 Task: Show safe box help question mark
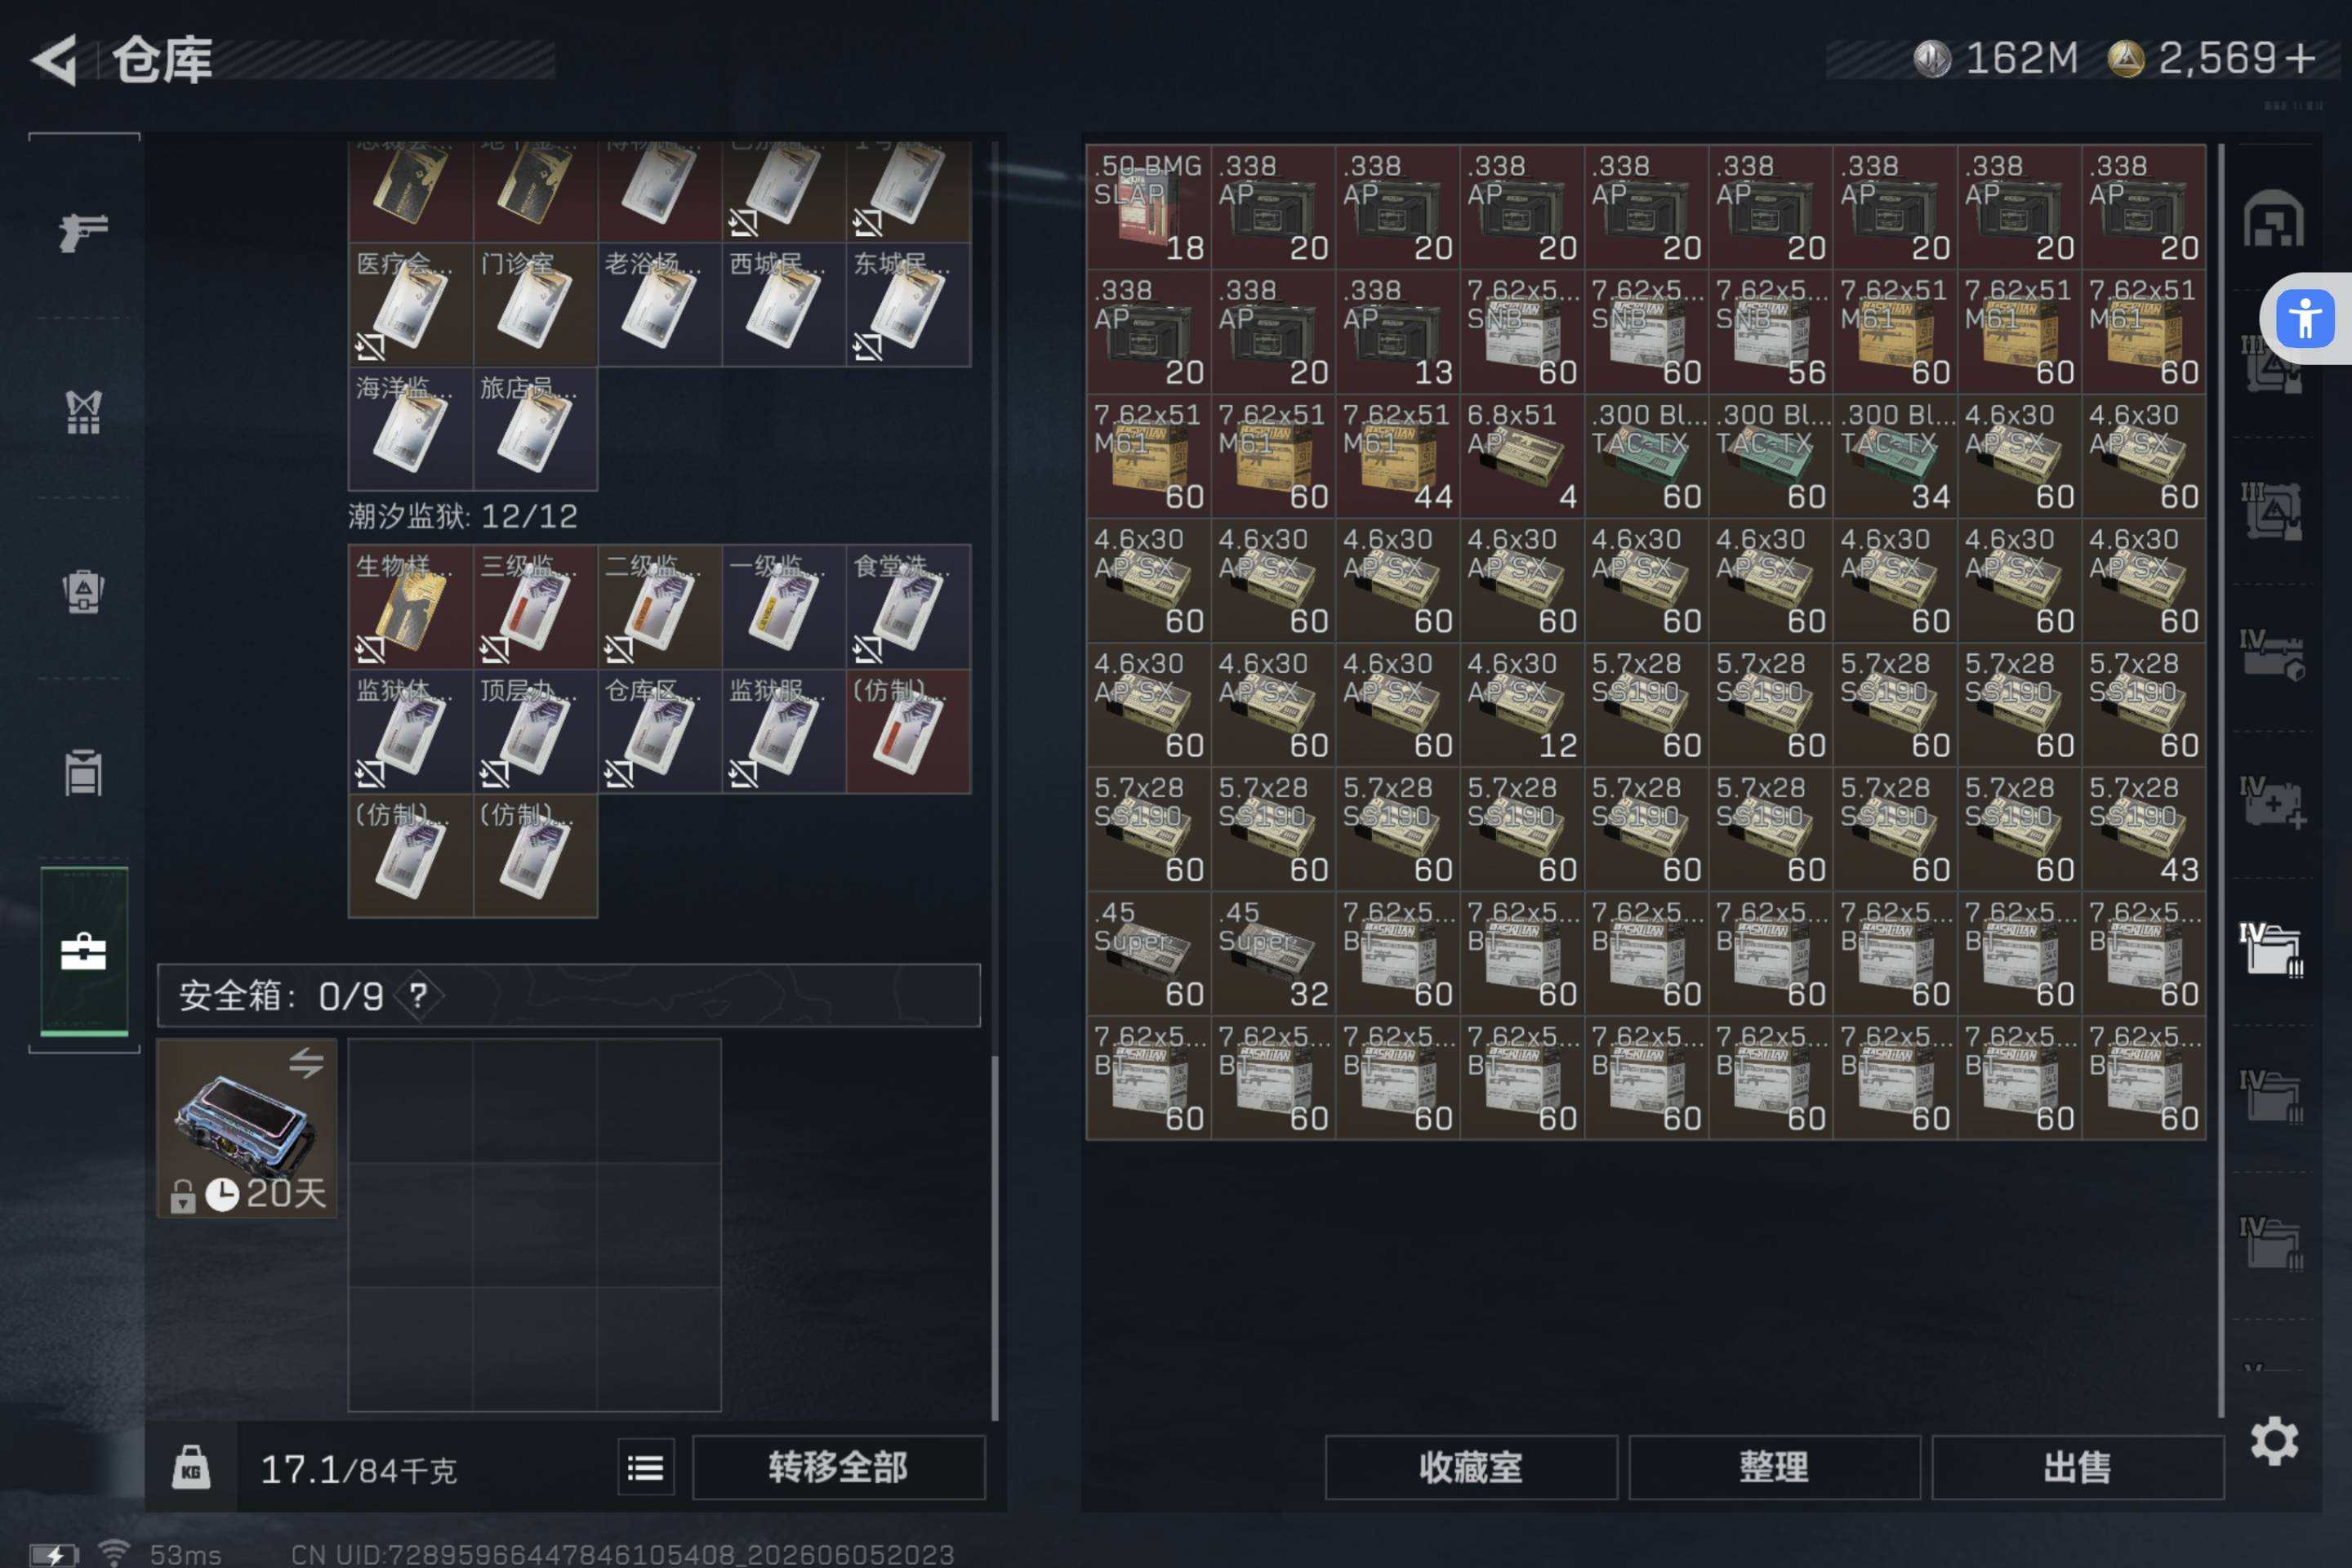[418, 995]
